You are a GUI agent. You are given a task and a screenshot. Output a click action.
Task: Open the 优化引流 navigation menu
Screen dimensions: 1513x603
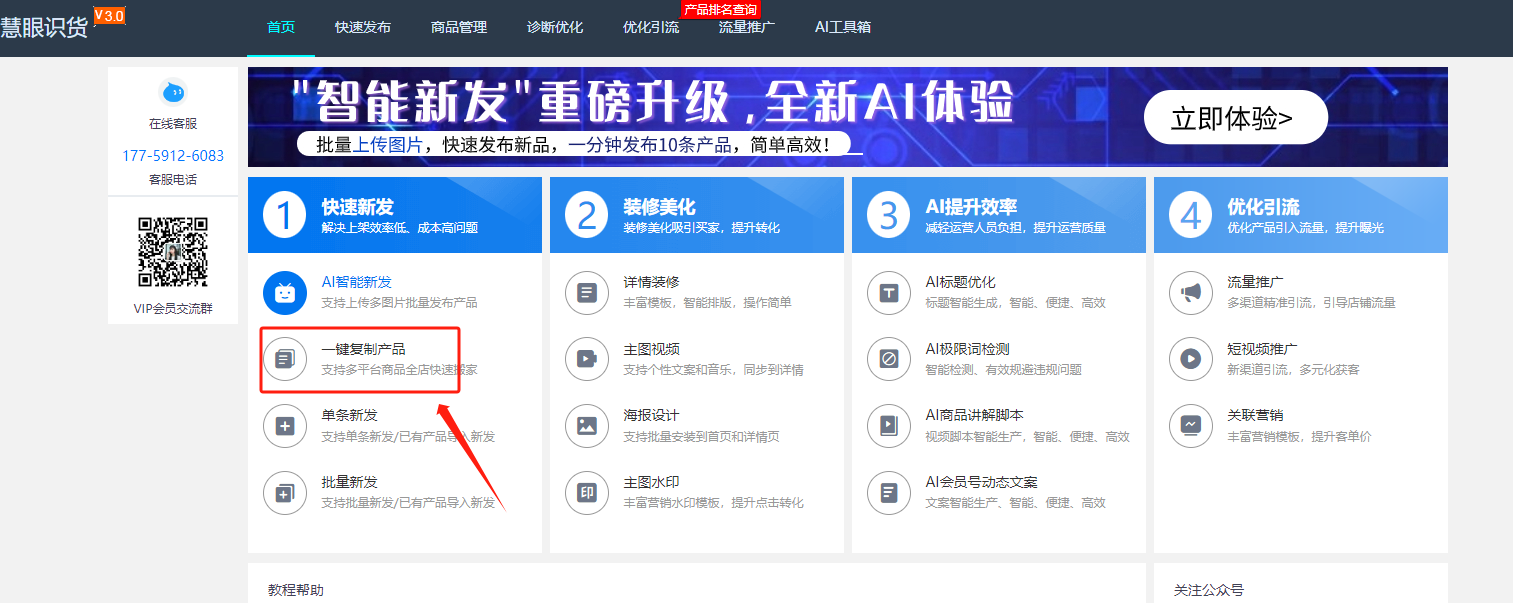[x=651, y=27]
